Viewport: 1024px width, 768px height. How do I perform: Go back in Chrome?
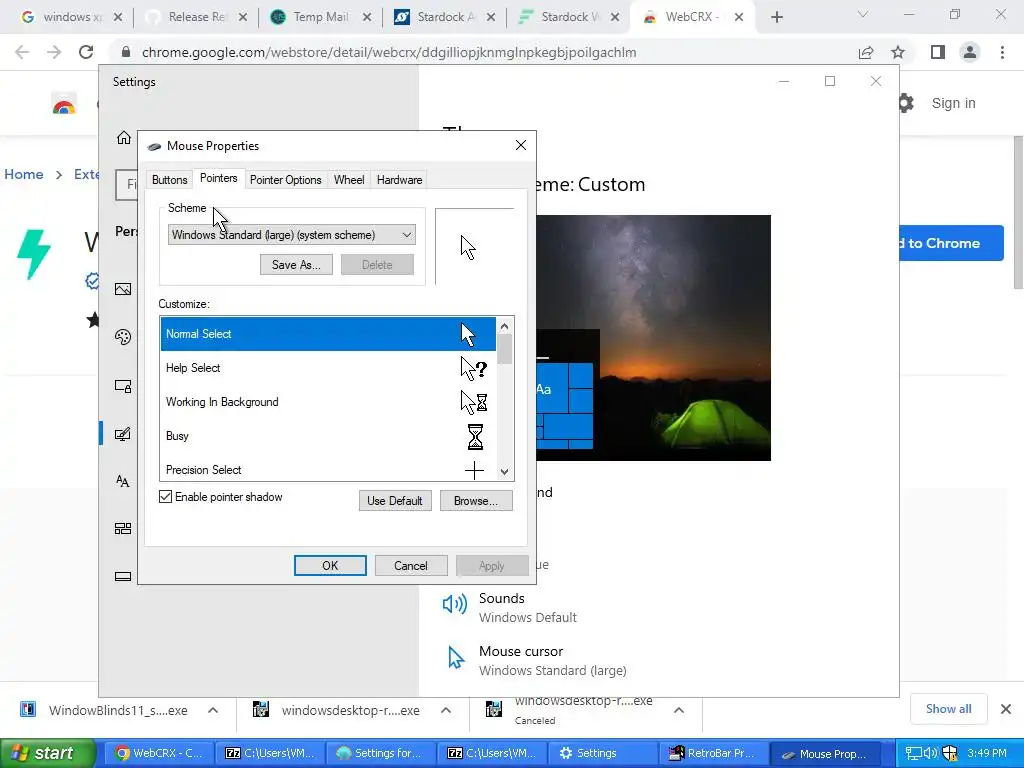pos(22,52)
